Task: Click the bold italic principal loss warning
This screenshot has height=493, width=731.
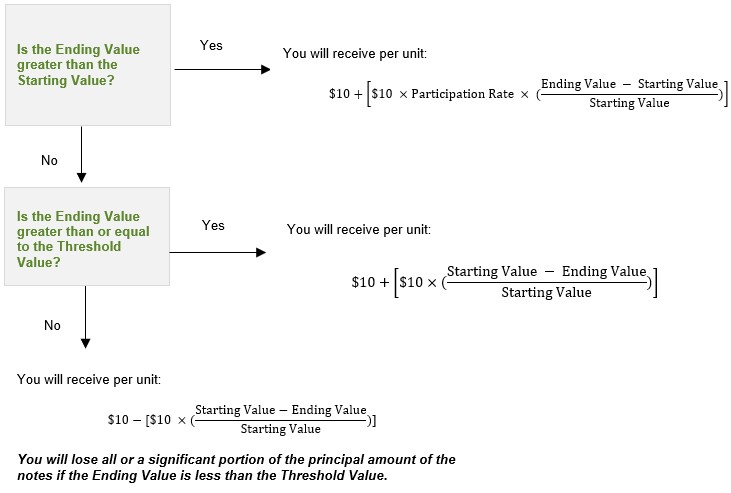Action: click(x=236, y=467)
